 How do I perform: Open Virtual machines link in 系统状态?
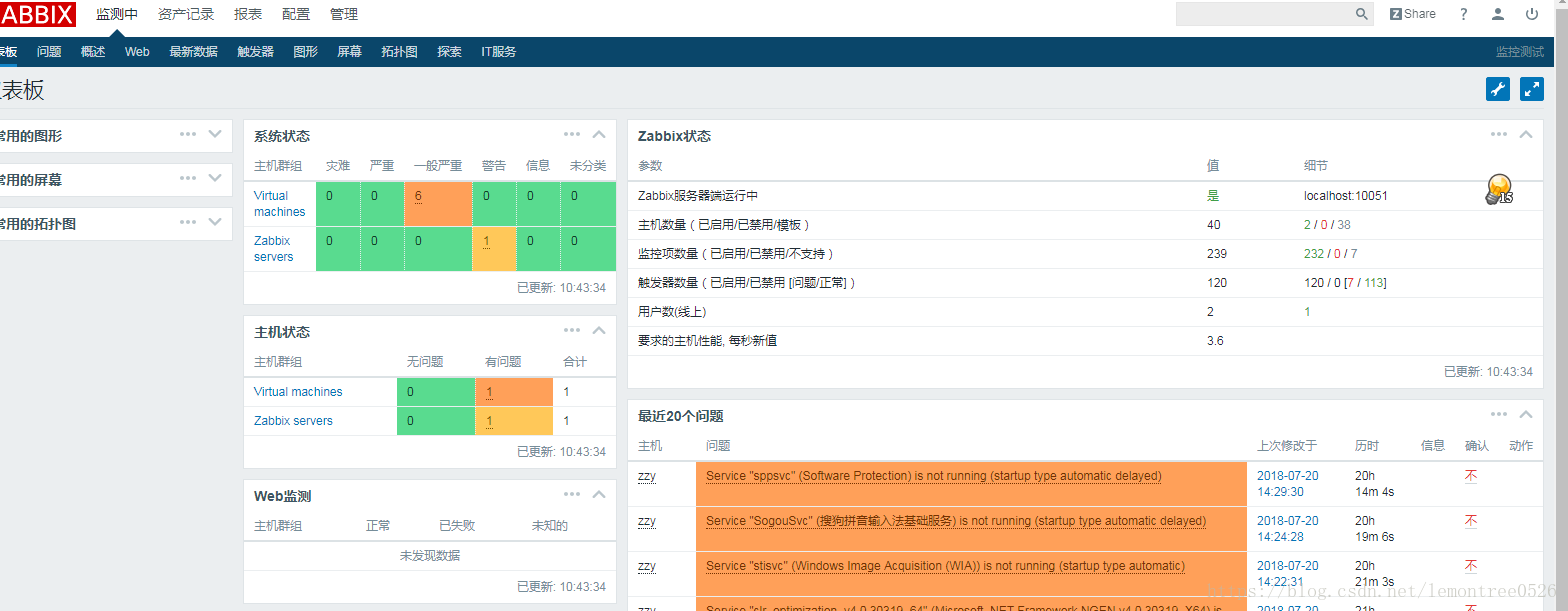280,204
